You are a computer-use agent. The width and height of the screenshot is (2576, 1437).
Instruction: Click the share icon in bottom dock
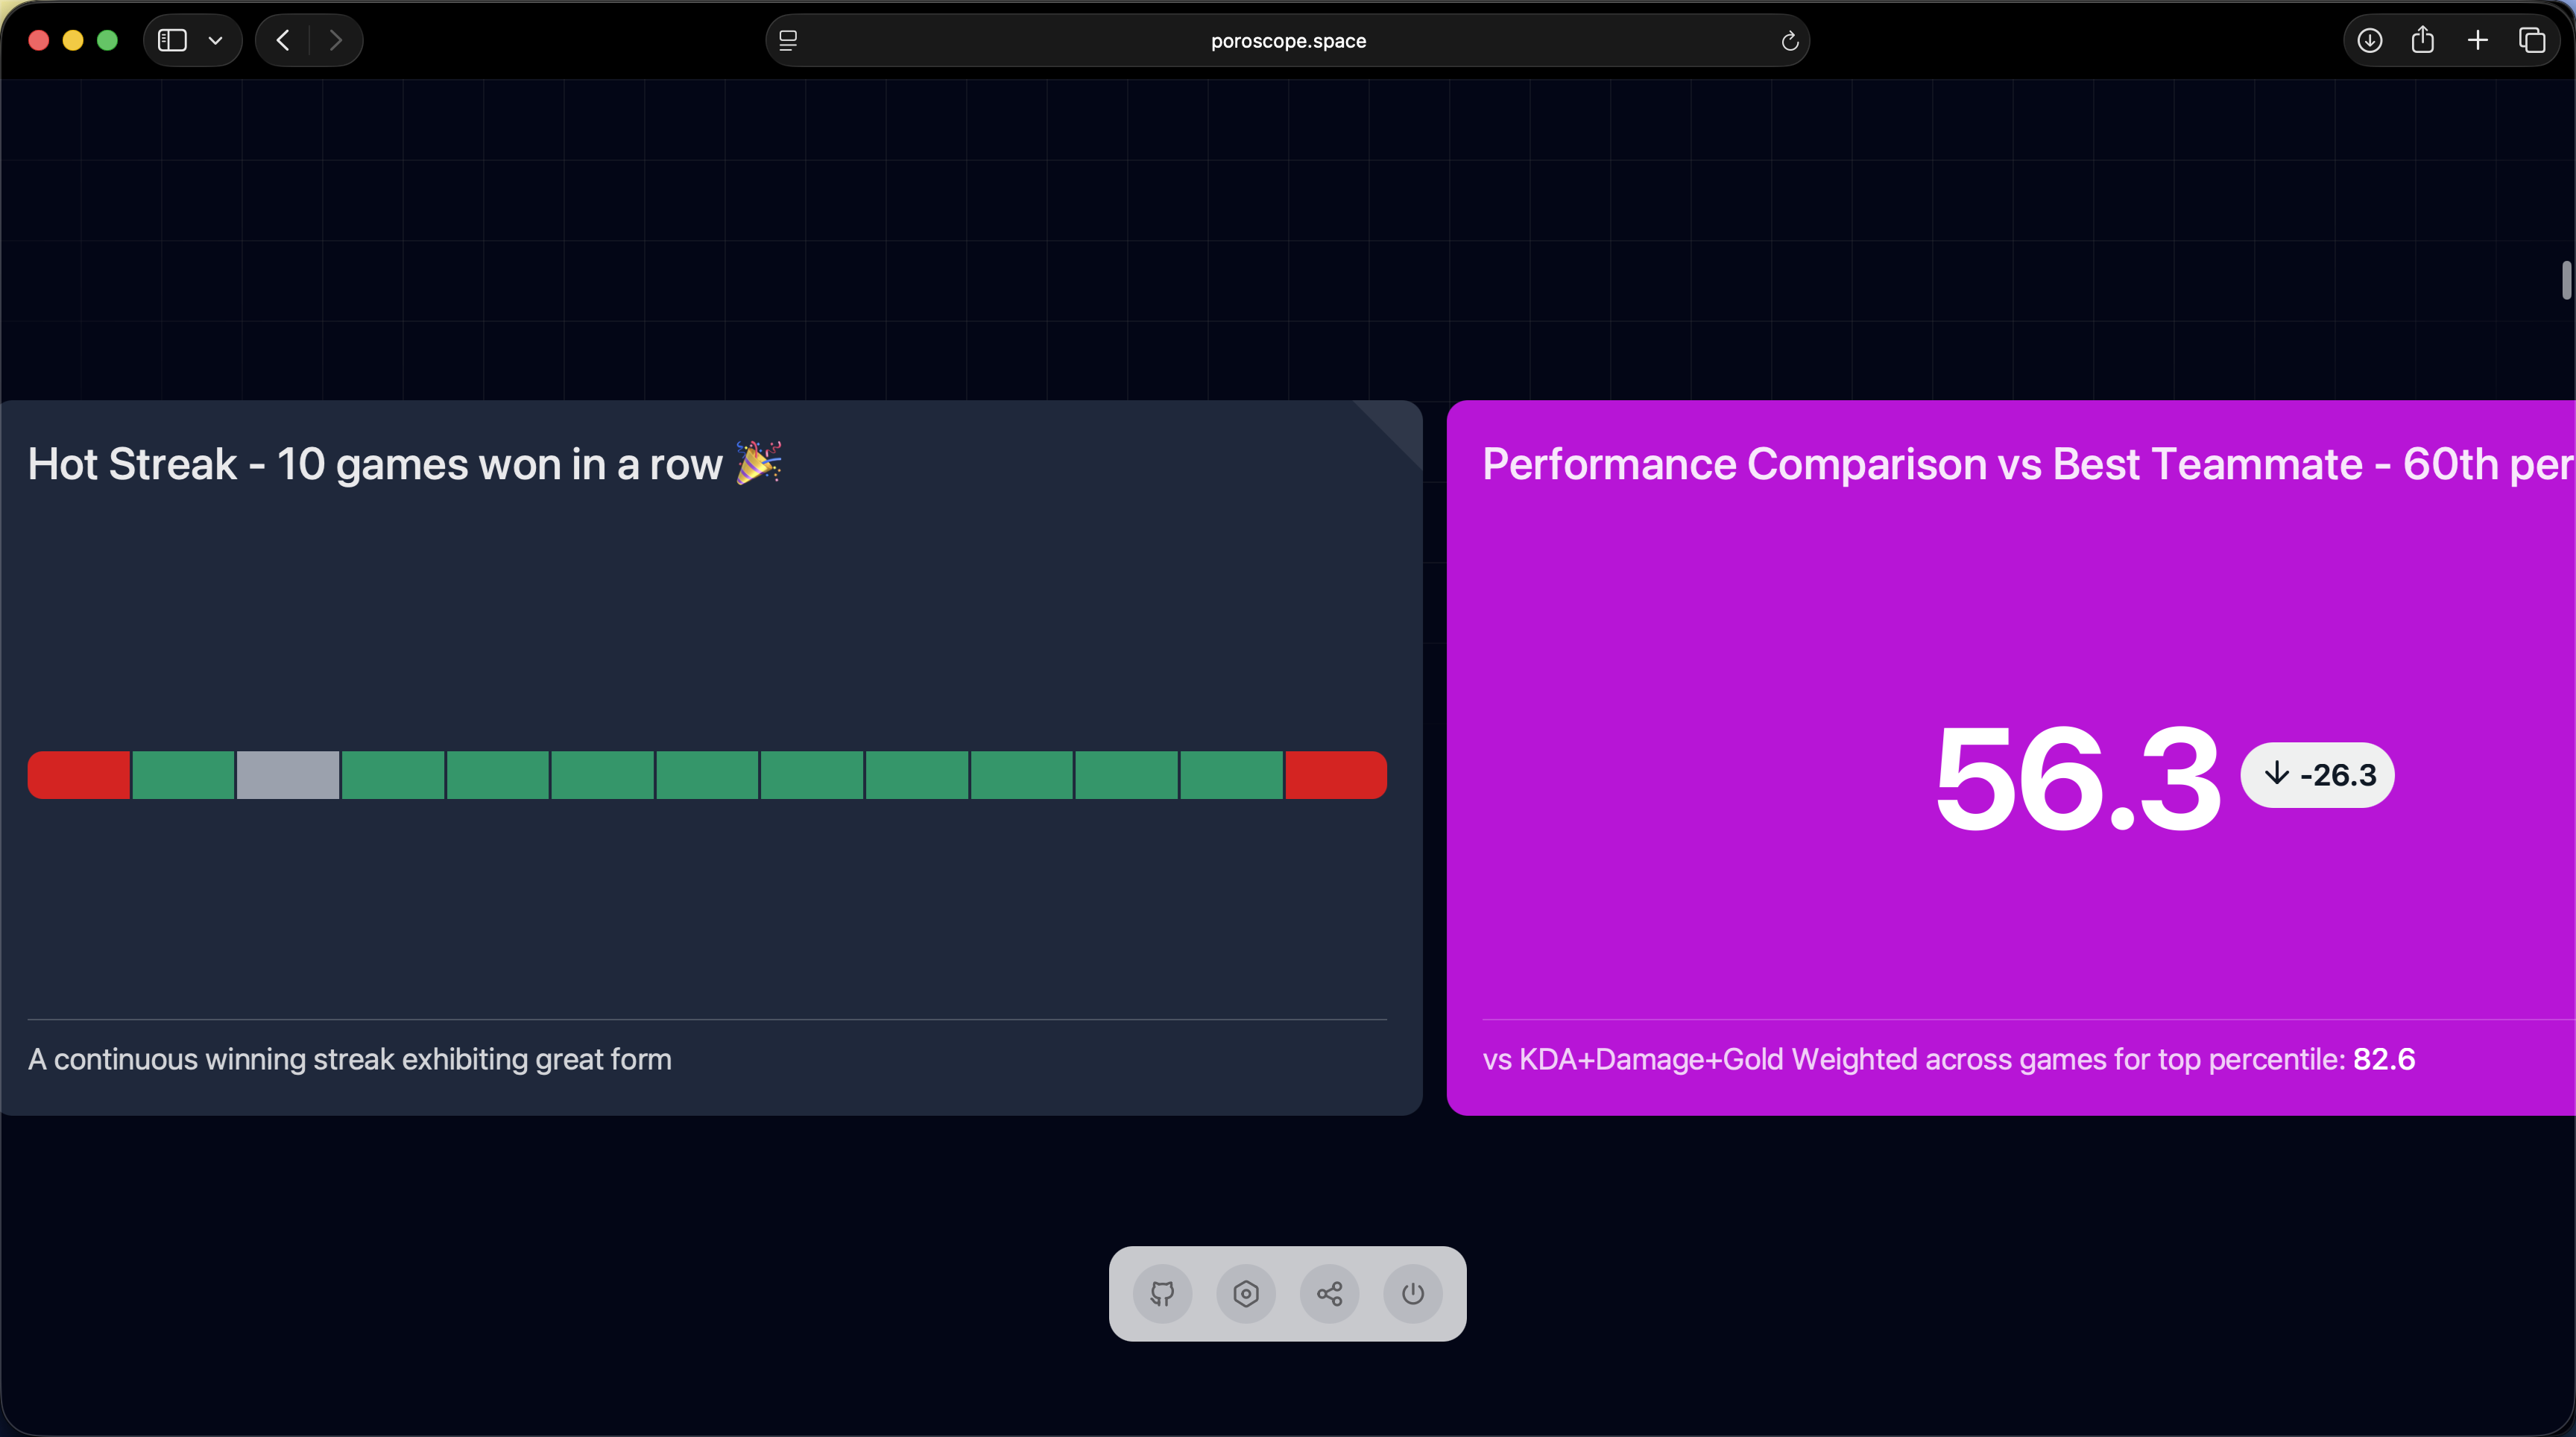[x=1329, y=1294]
